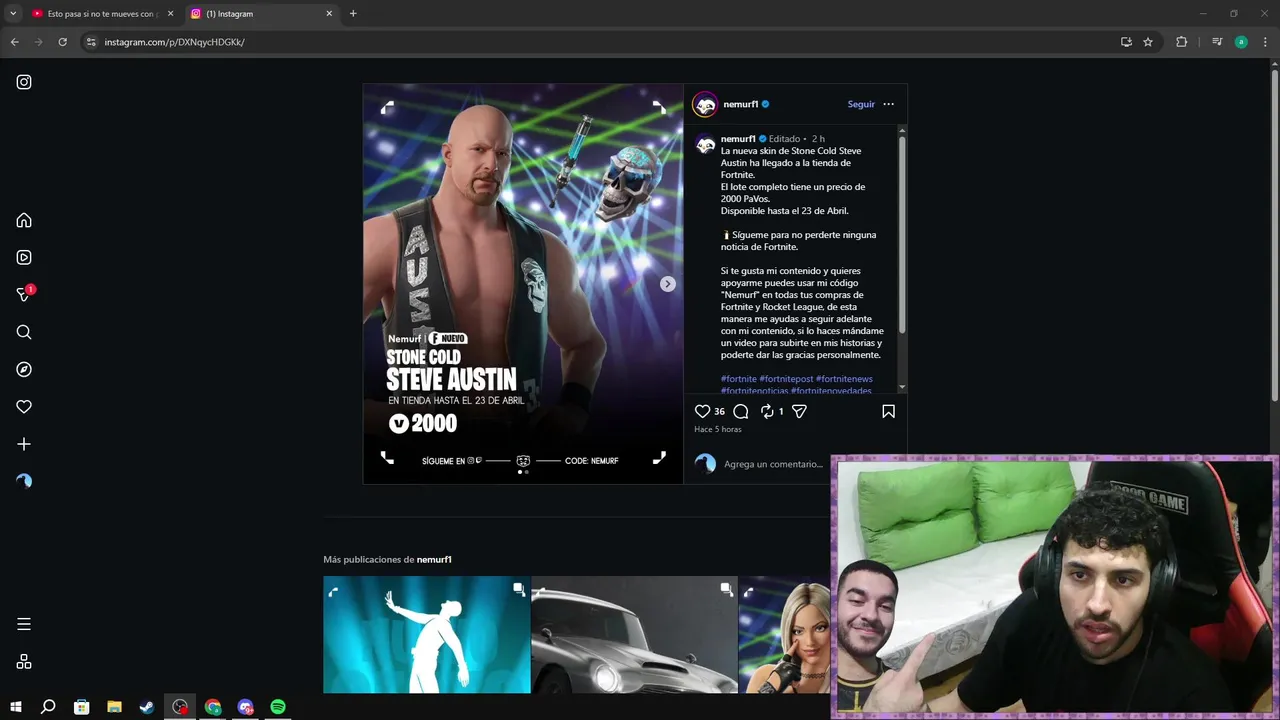
Task: Click the like count 36
Action: 719,411
